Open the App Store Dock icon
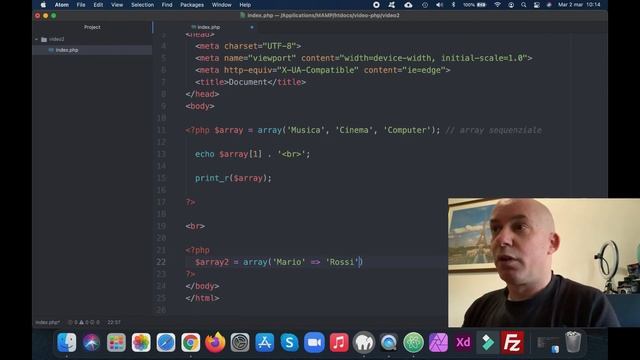Image resolution: width=640 pixels, height=360 pixels. click(x=264, y=342)
